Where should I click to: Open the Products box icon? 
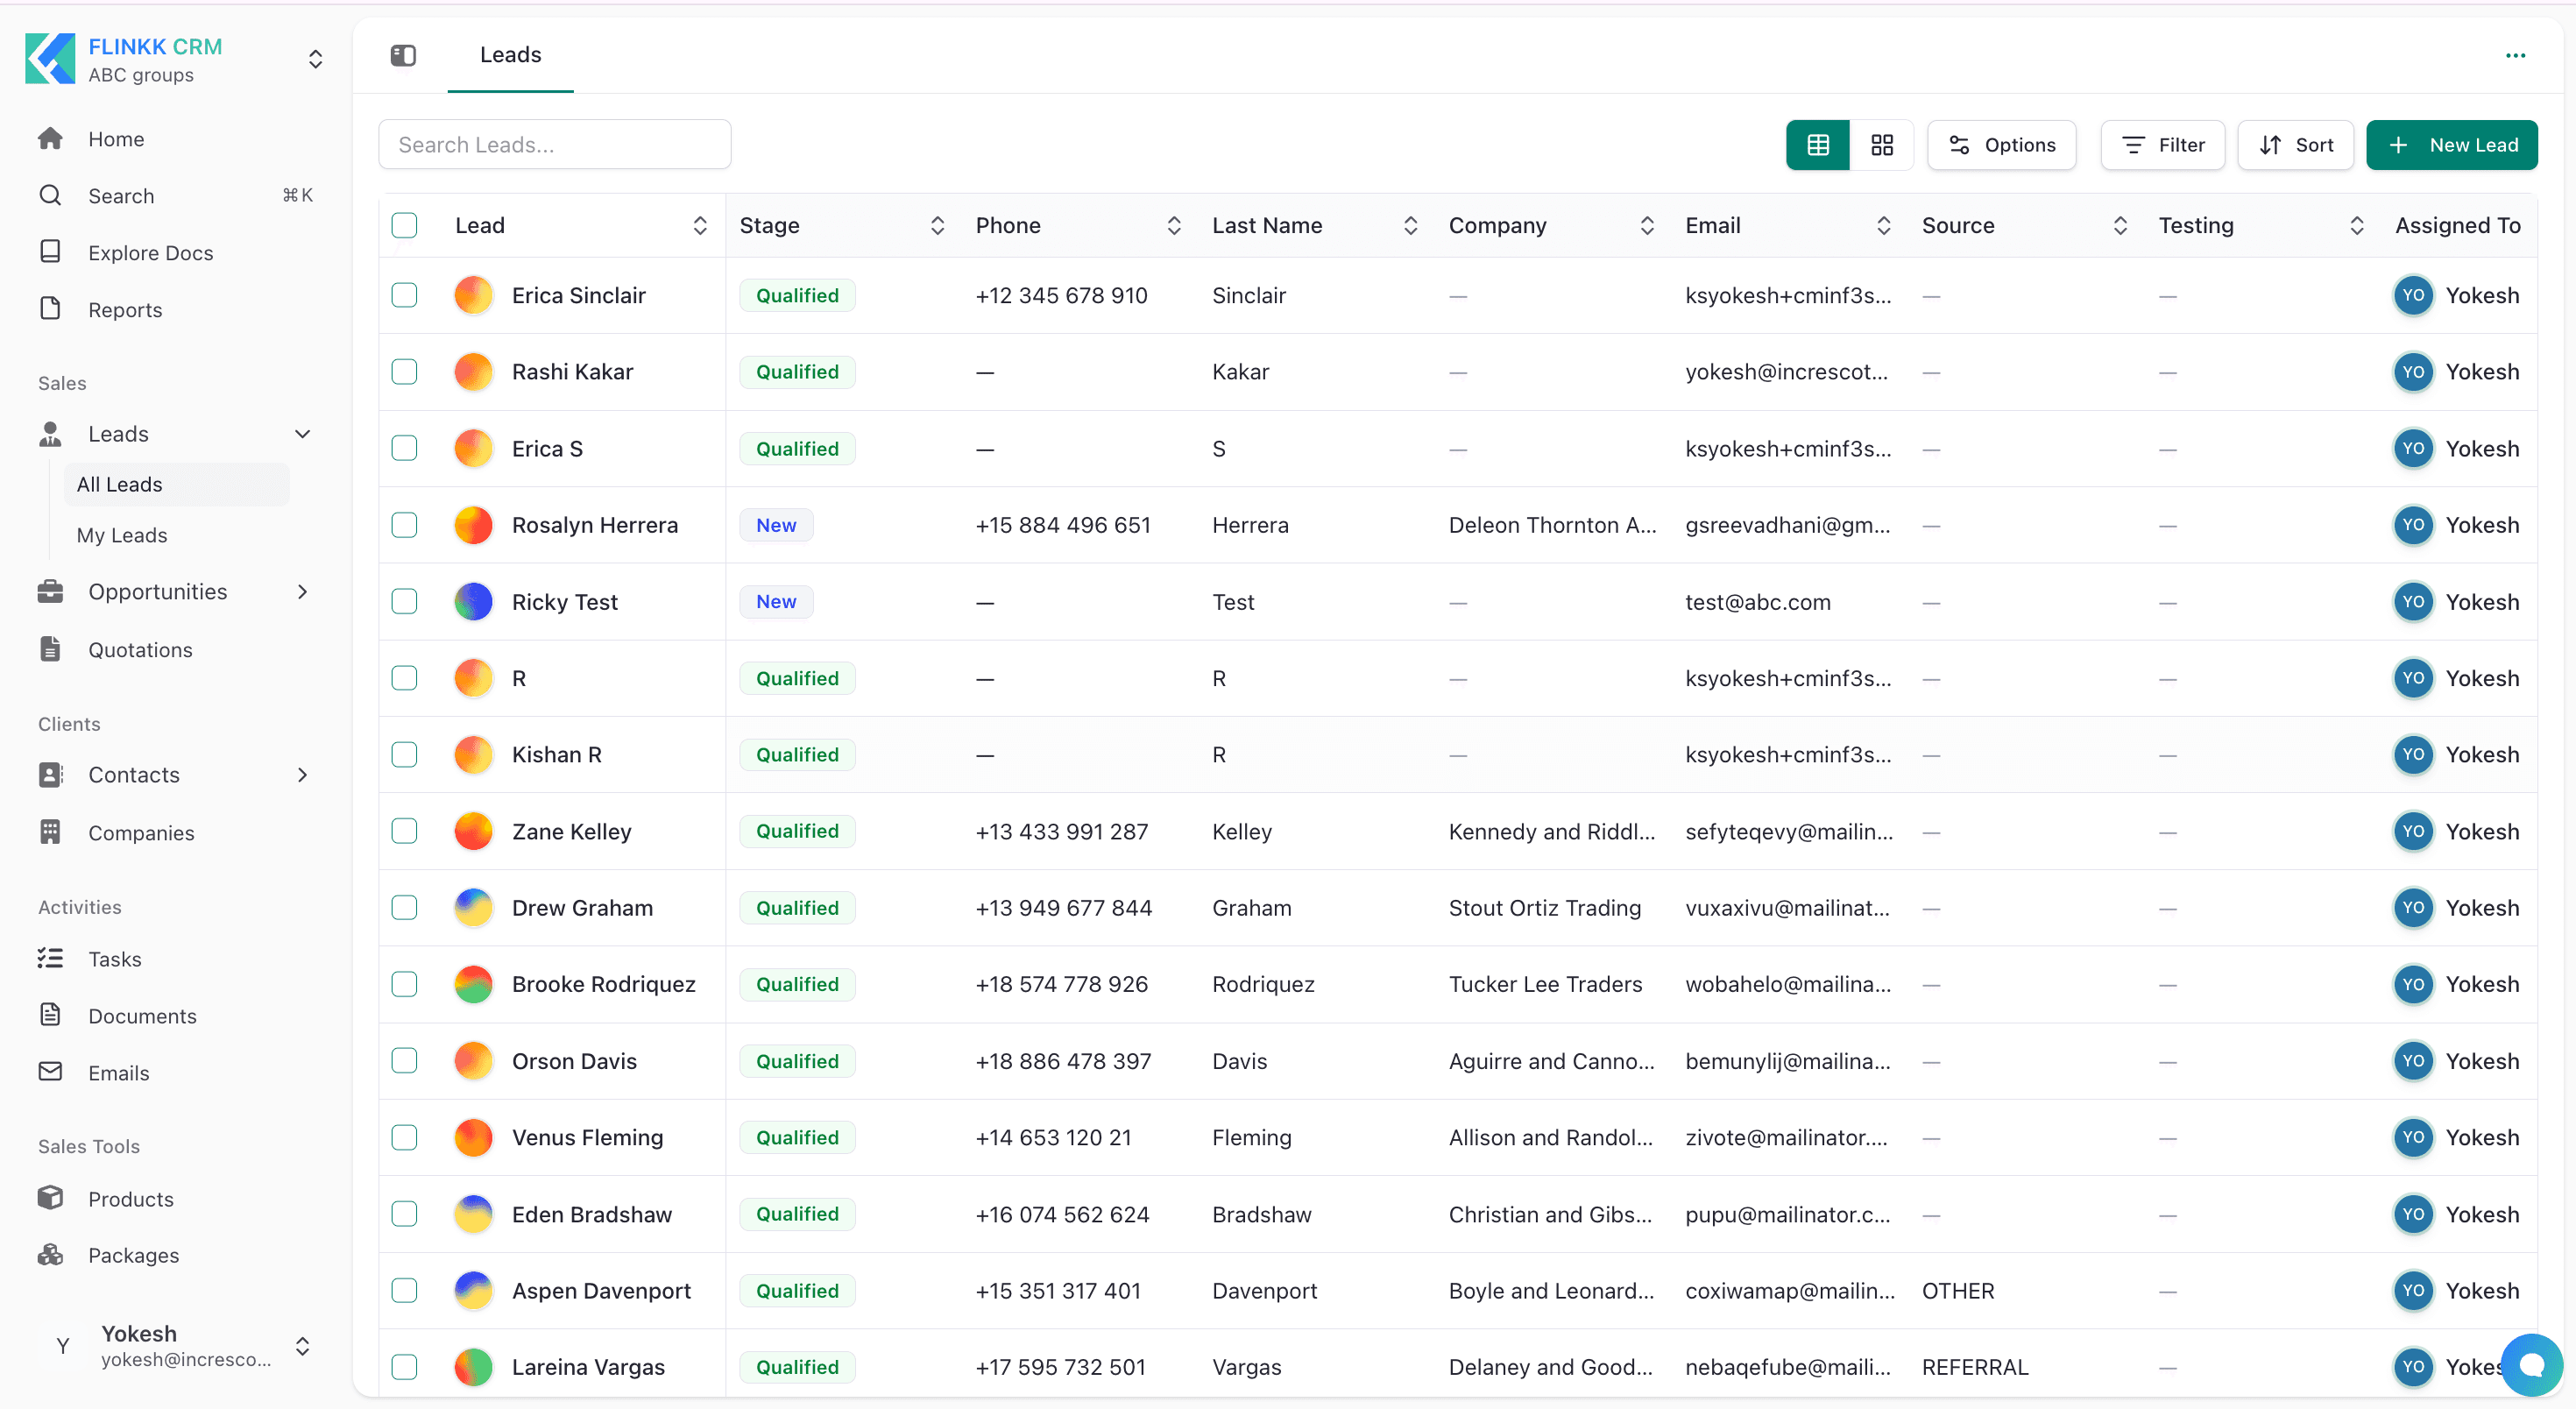tap(50, 1198)
